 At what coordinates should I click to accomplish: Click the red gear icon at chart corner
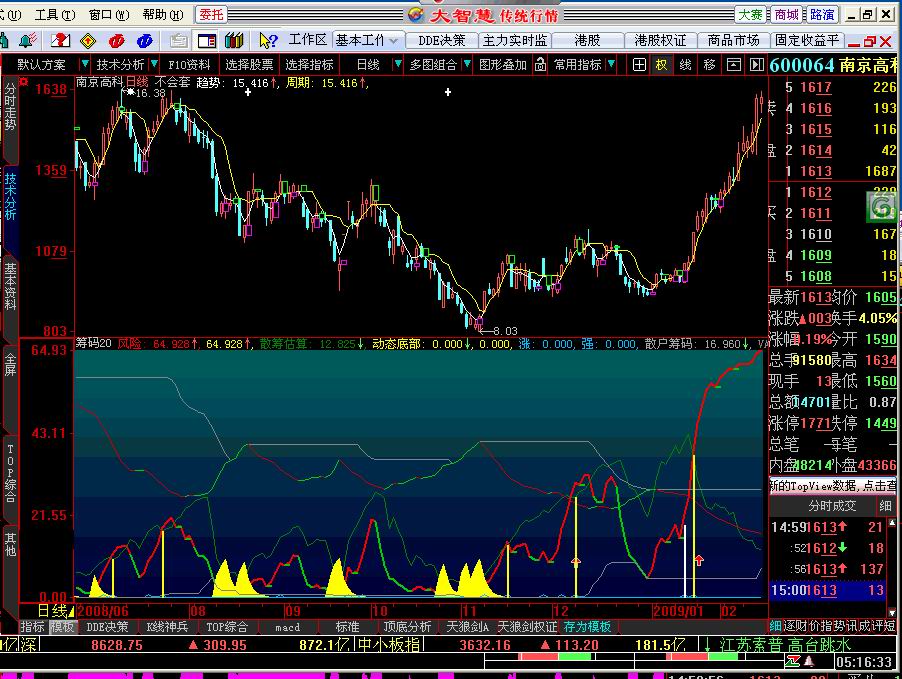tap(24, 82)
